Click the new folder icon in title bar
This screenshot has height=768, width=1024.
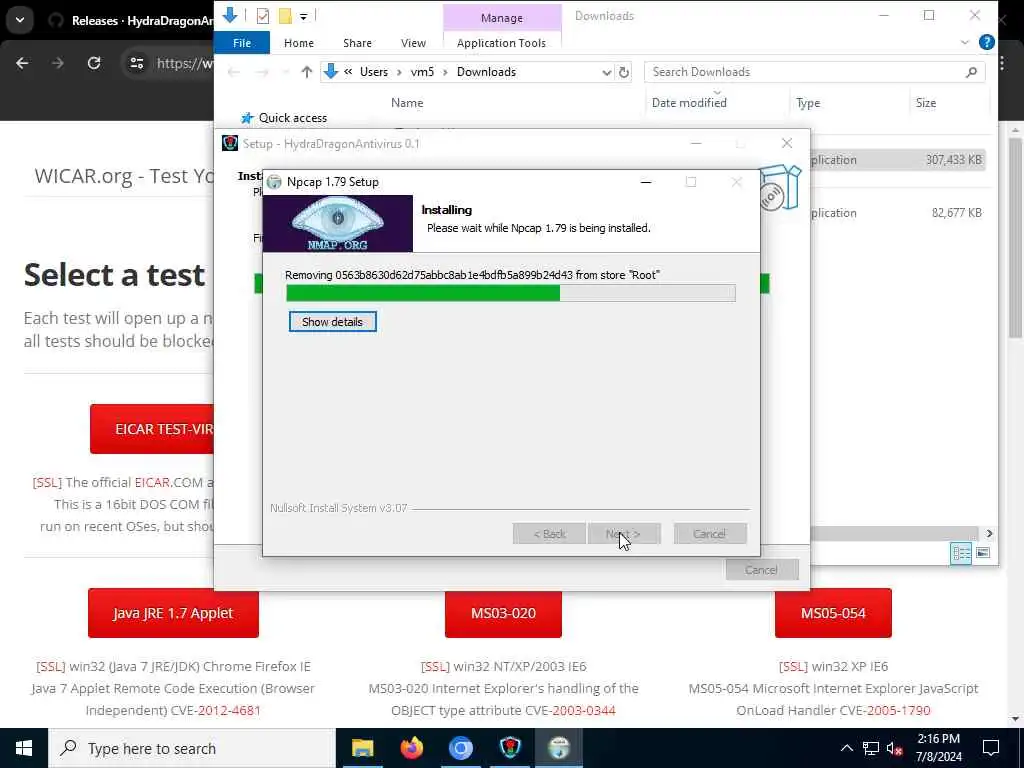pyautogui.click(x=285, y=16)
